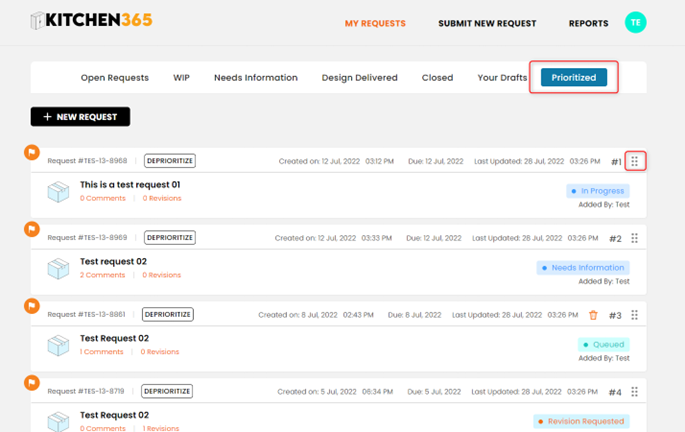View 1 Revisions on request #TES-13-8719

(161, 429)
